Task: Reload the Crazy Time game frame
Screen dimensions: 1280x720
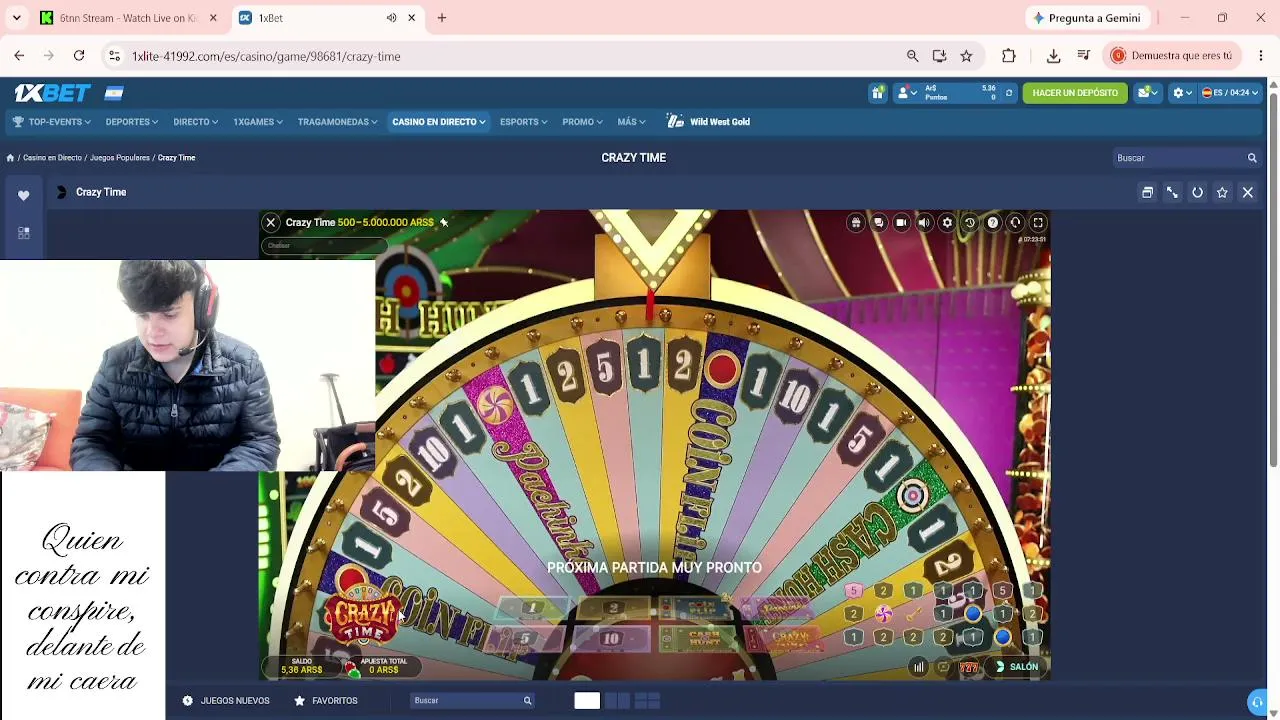Action: click(1197, 192)
